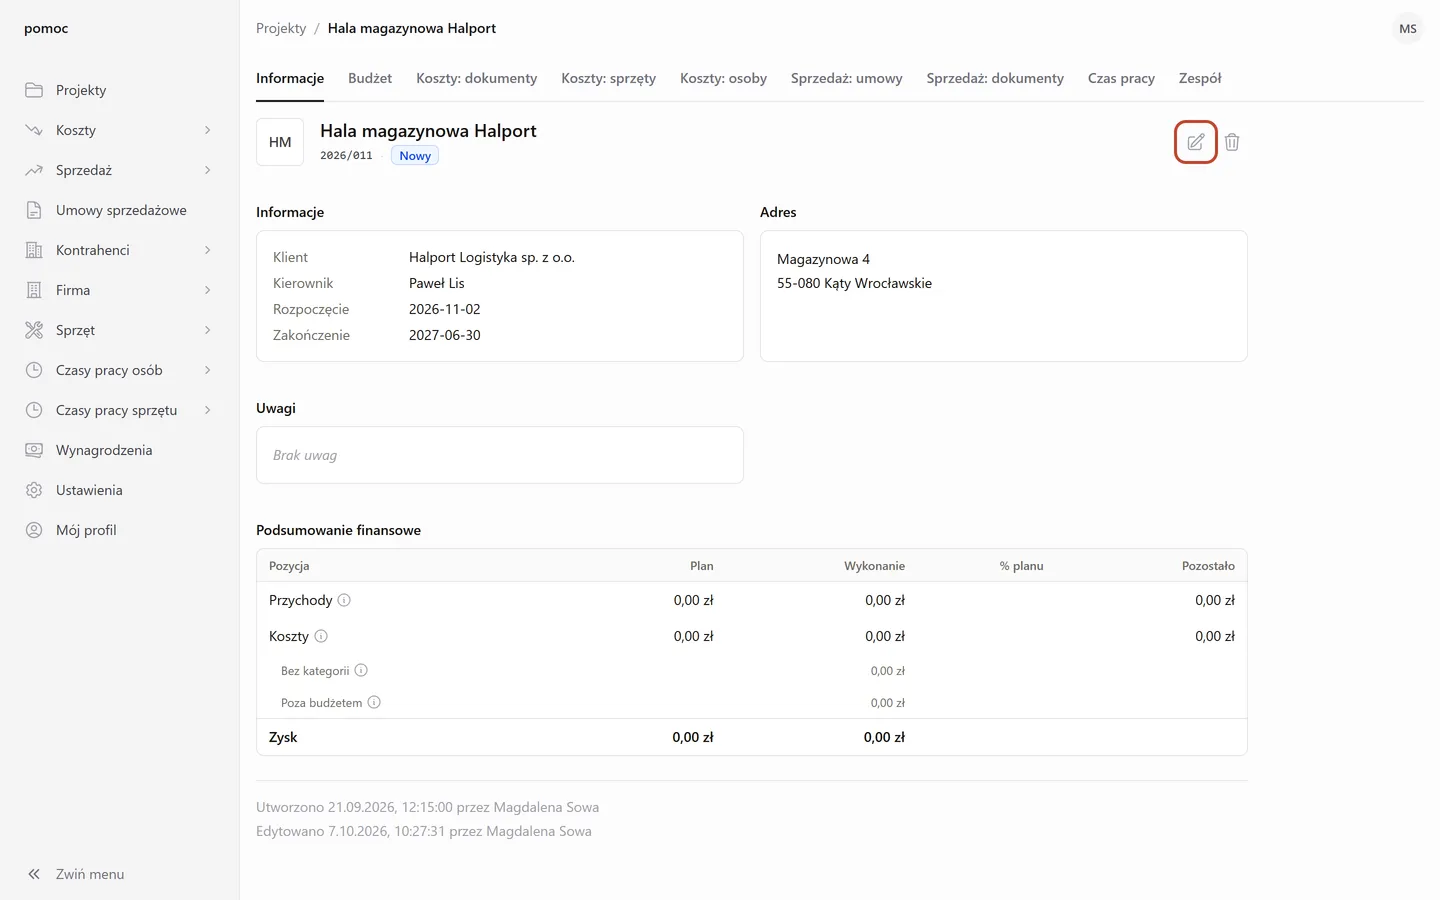Click the Brak uwag notes box

[500, 455]
